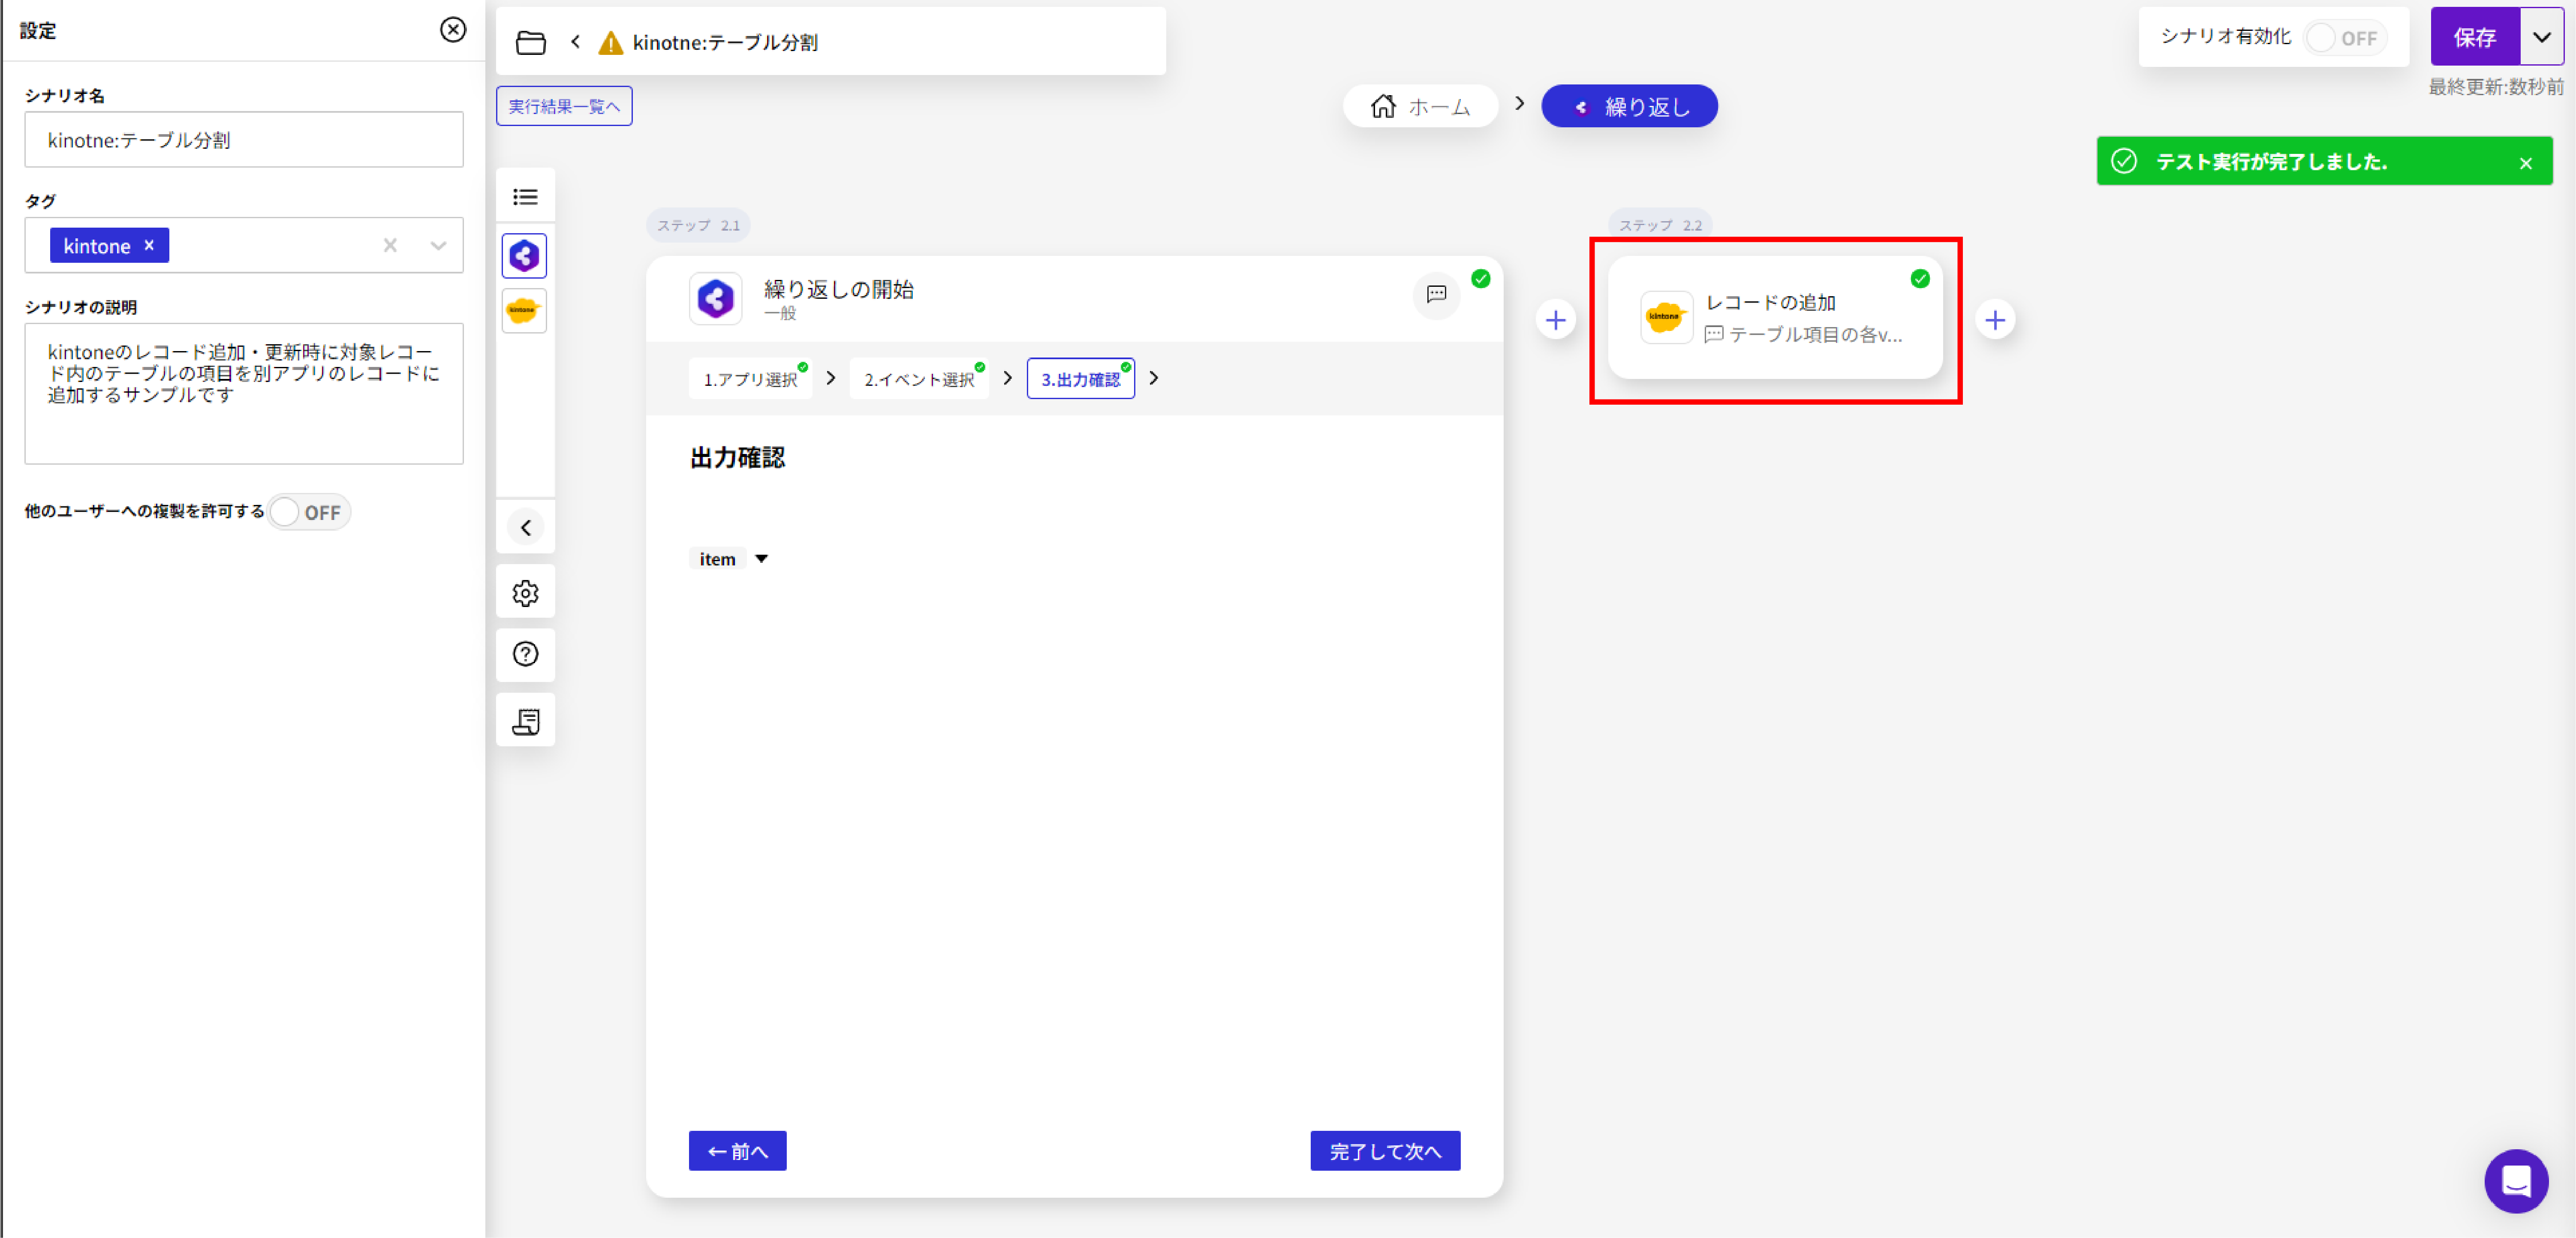Click the ←前へ button
This screenshot has height=1238, width=2576.
tap(737, 1151)
